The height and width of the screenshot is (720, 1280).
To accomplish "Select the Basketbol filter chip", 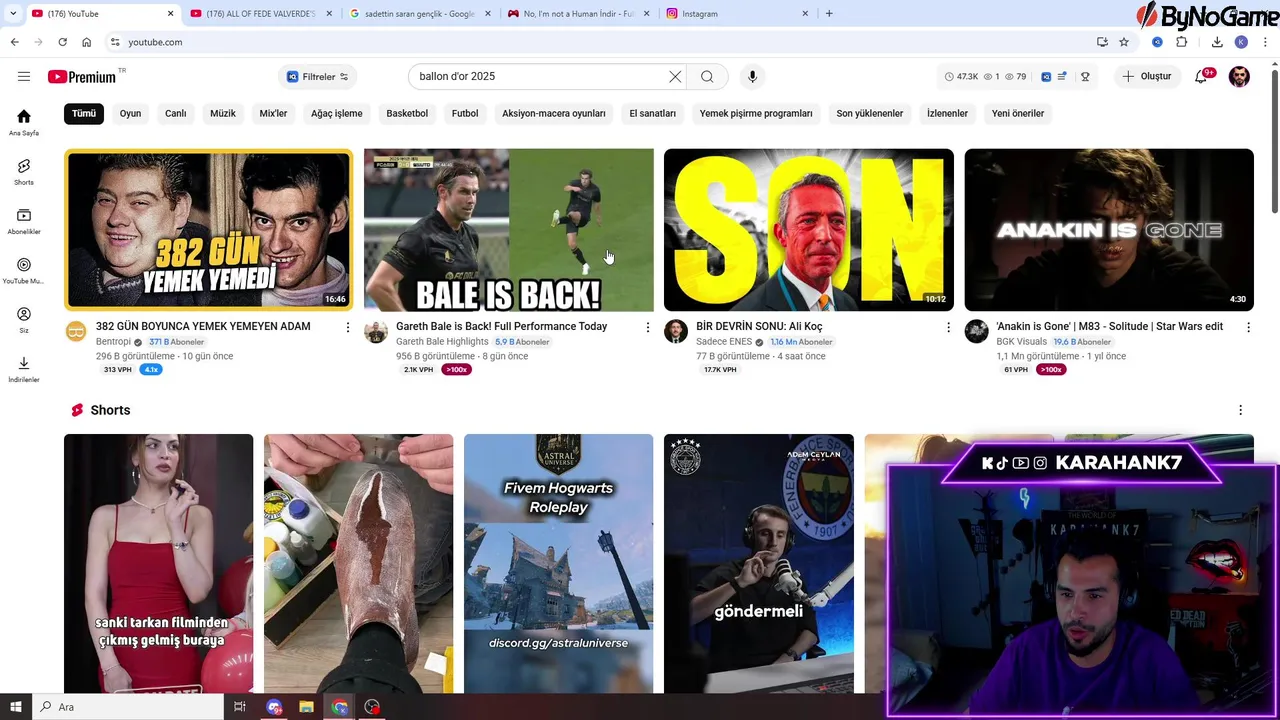I will [x=407, y=113].
